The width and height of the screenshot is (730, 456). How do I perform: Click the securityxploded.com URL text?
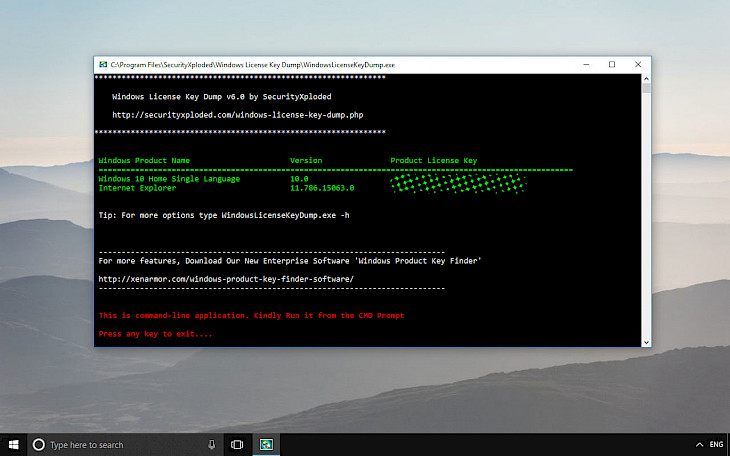coord(237,115)
